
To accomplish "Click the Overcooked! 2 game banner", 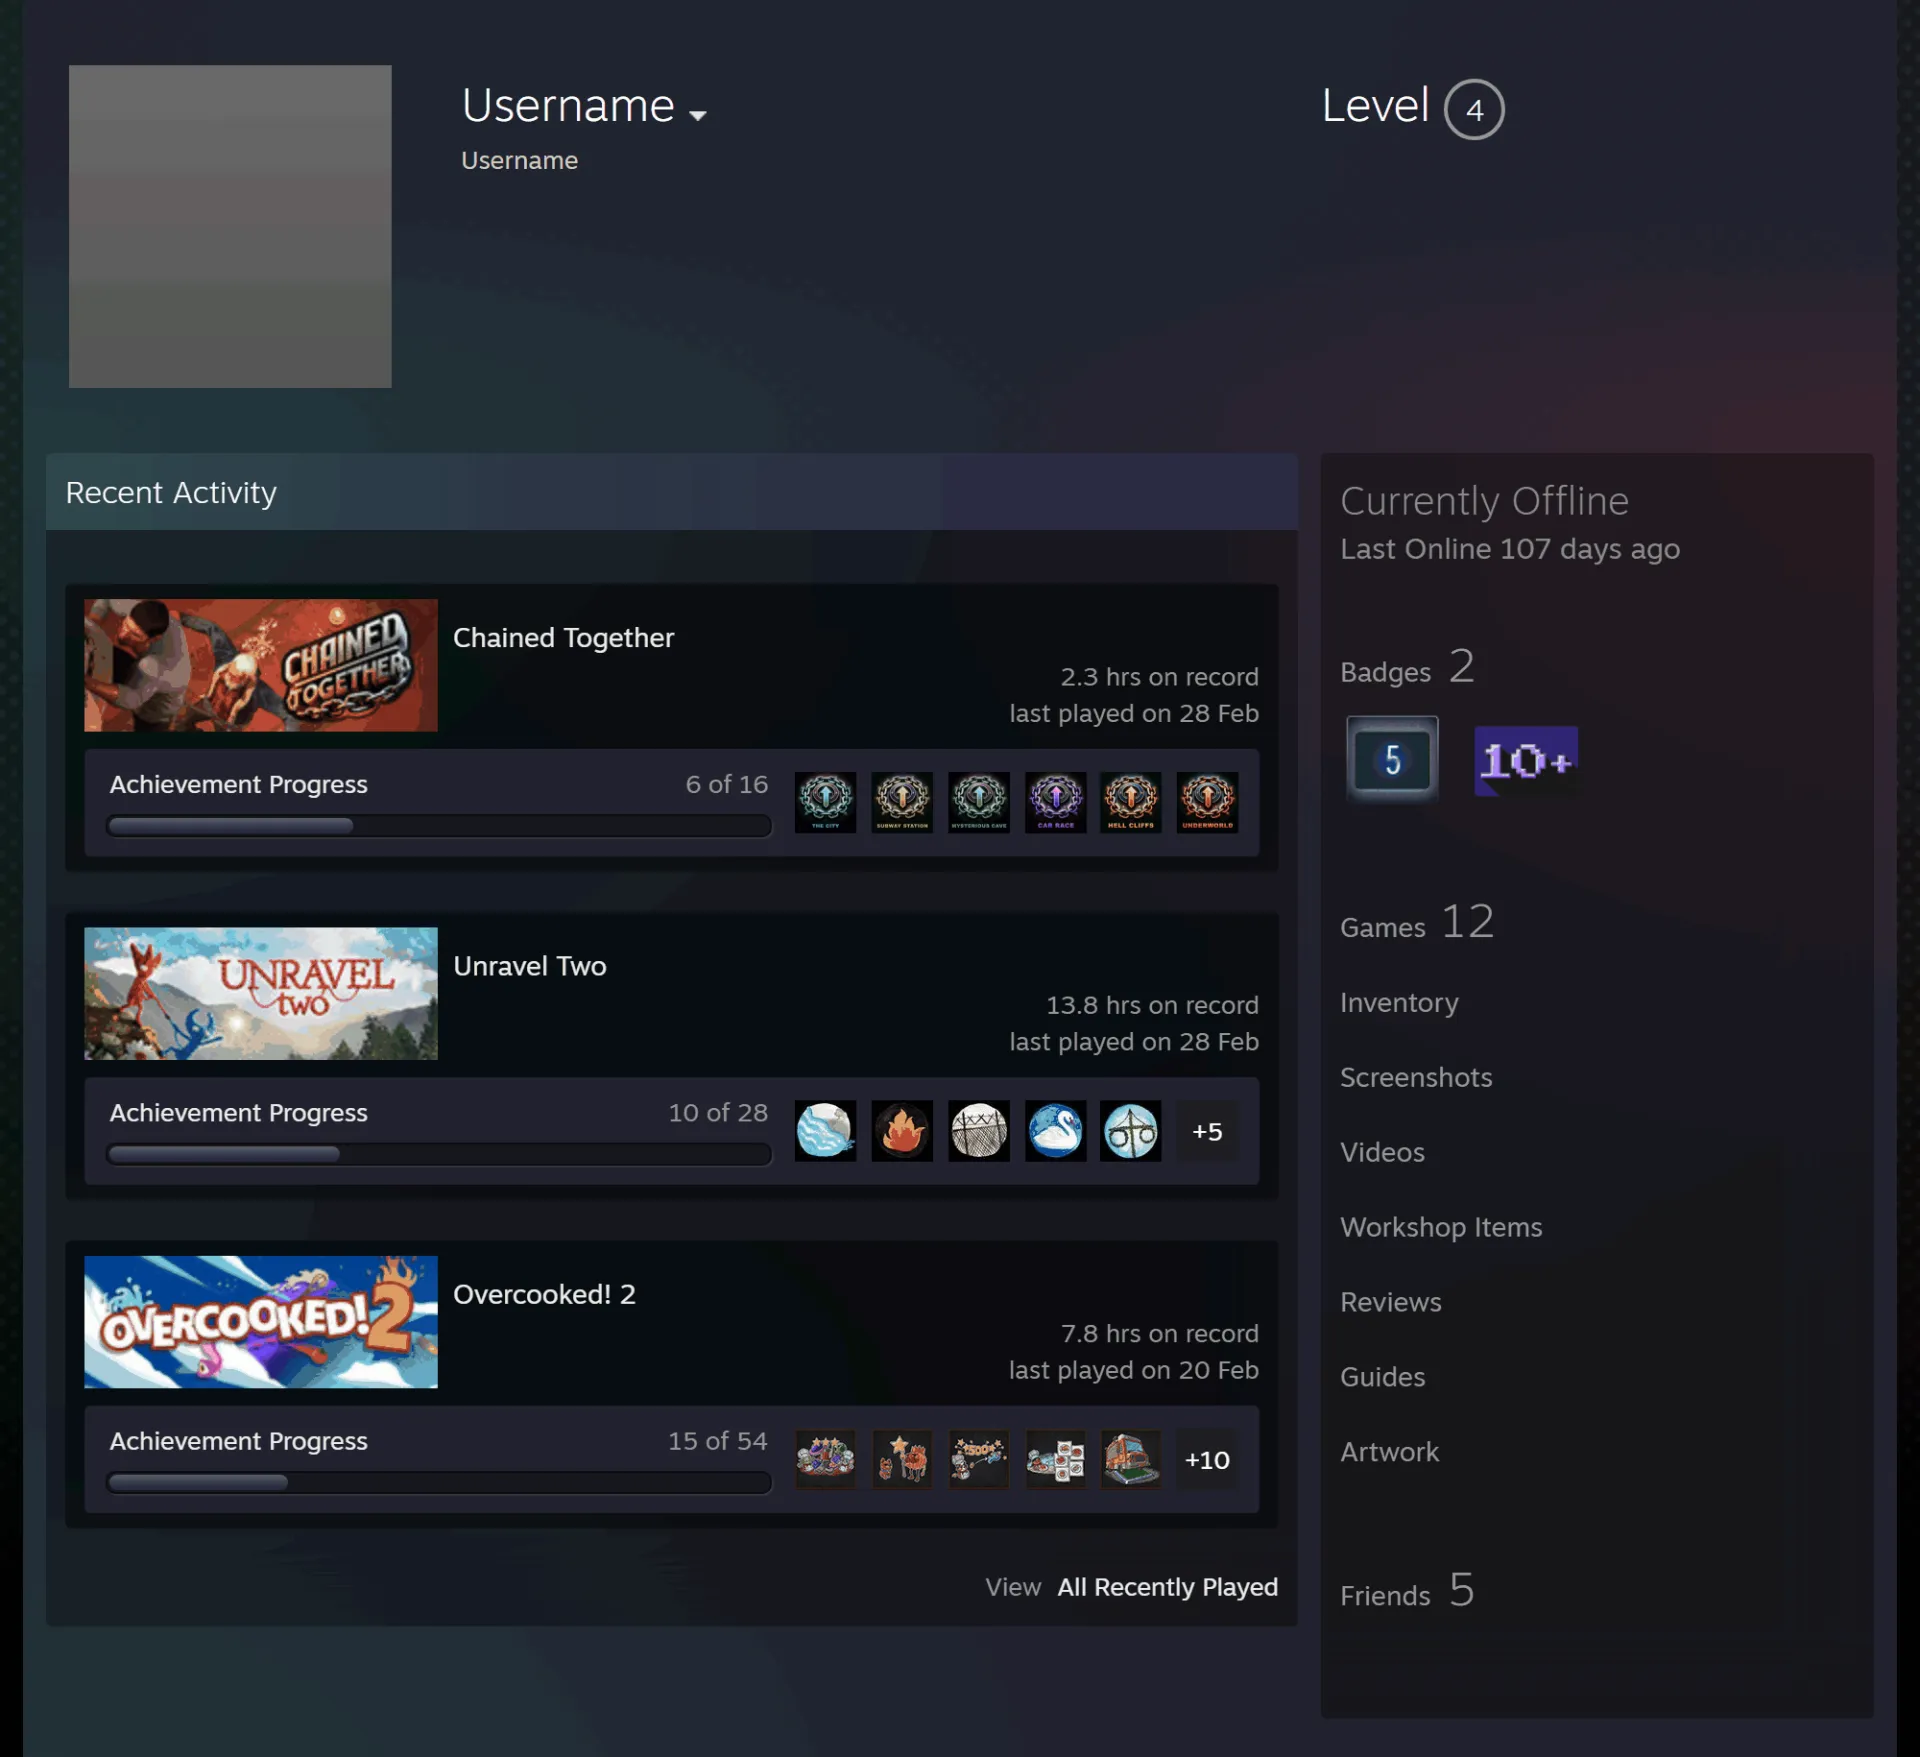I will 261,1322.
